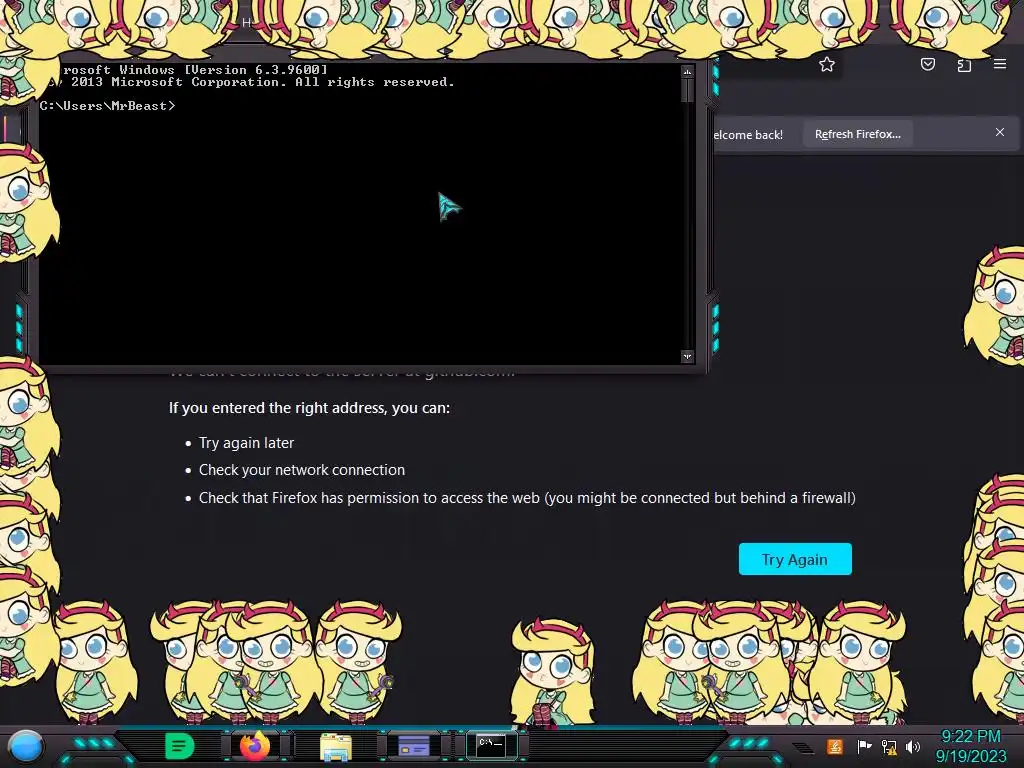This screenshot has width=1024, height=768.
Task: Click the Java tray icon
Action: [x=835, y=746]
